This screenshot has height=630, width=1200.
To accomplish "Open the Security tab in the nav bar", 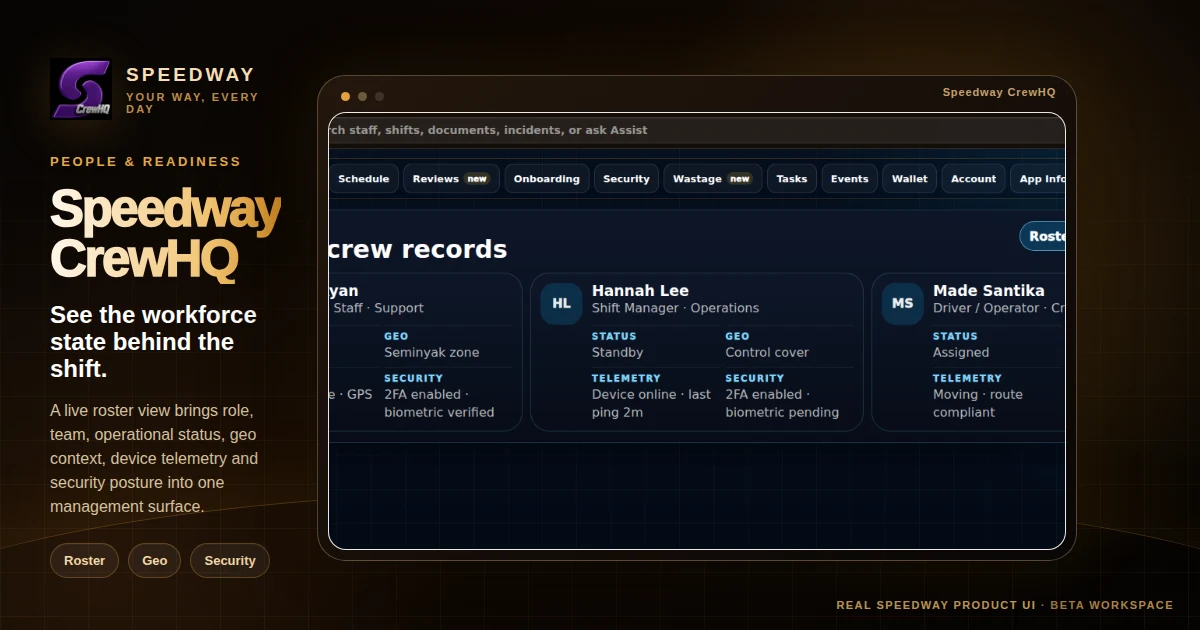I will pos(626,179).
